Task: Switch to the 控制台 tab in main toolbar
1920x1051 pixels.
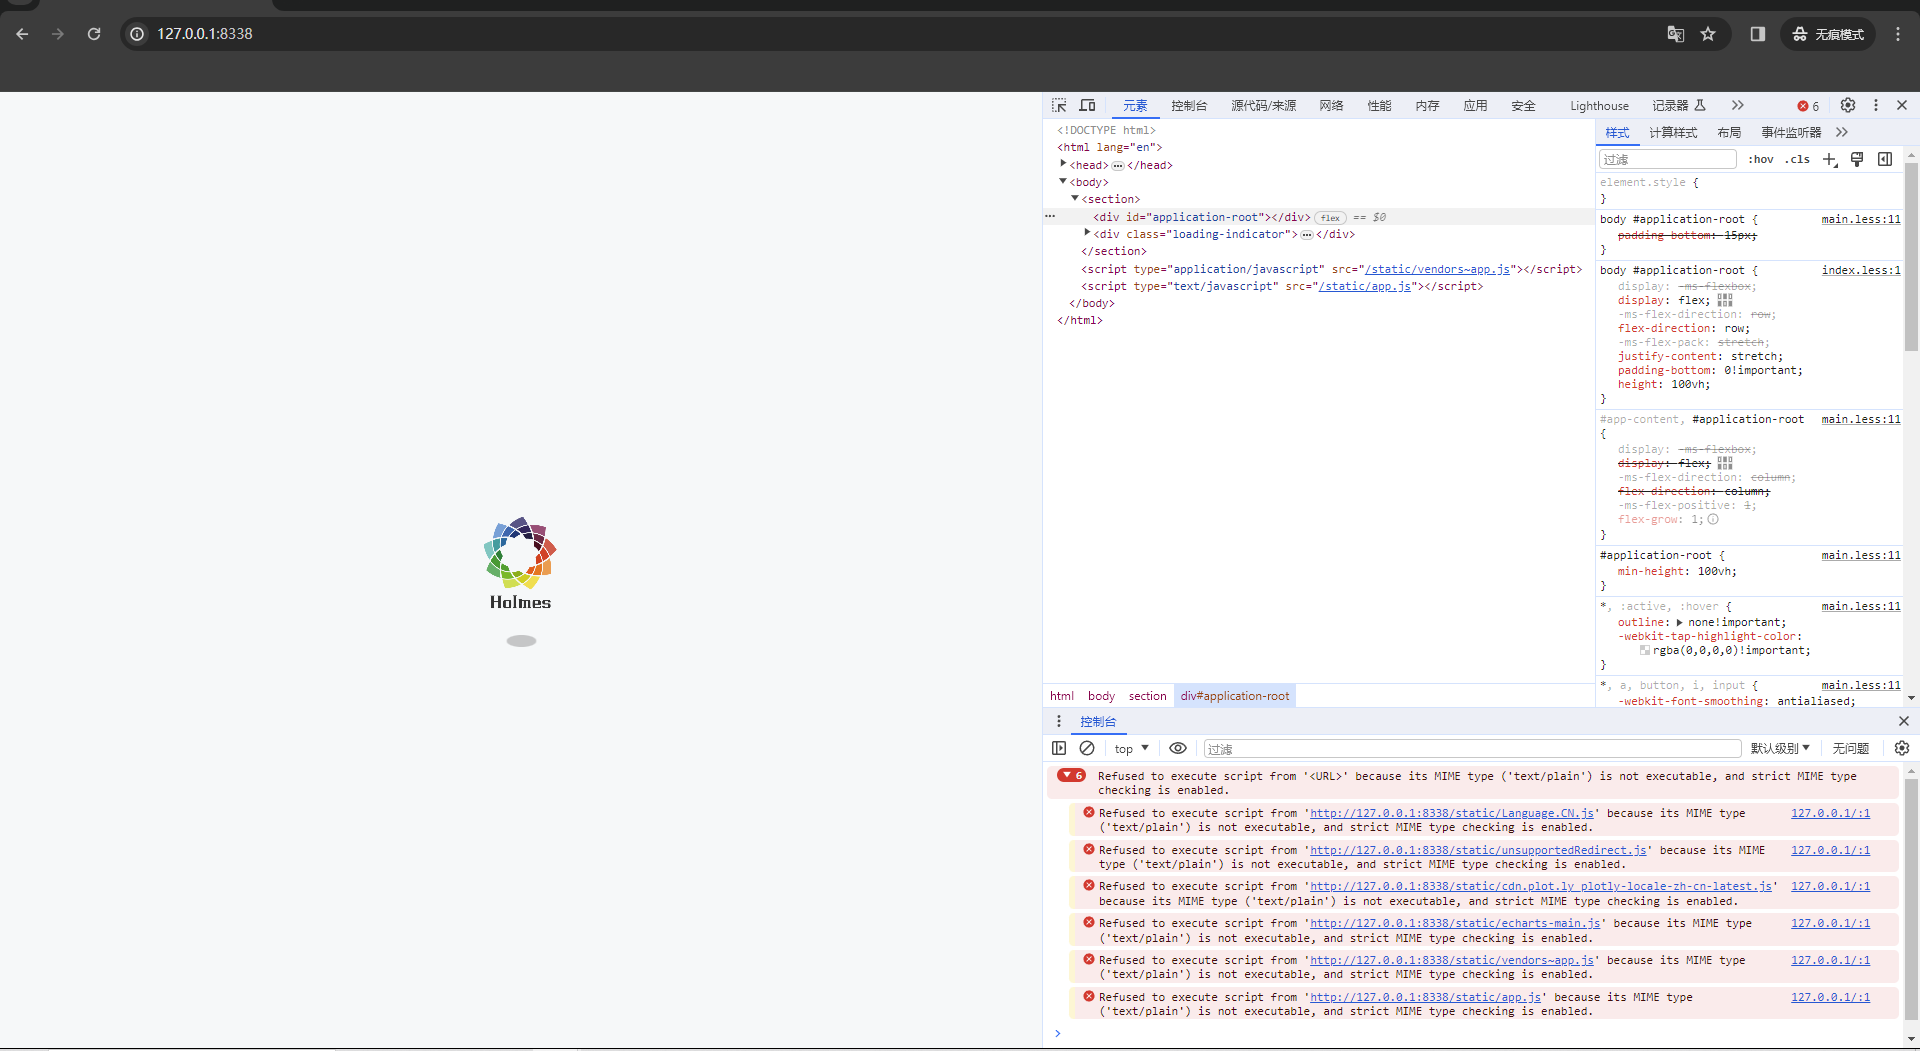Action: coord(1189,106)
